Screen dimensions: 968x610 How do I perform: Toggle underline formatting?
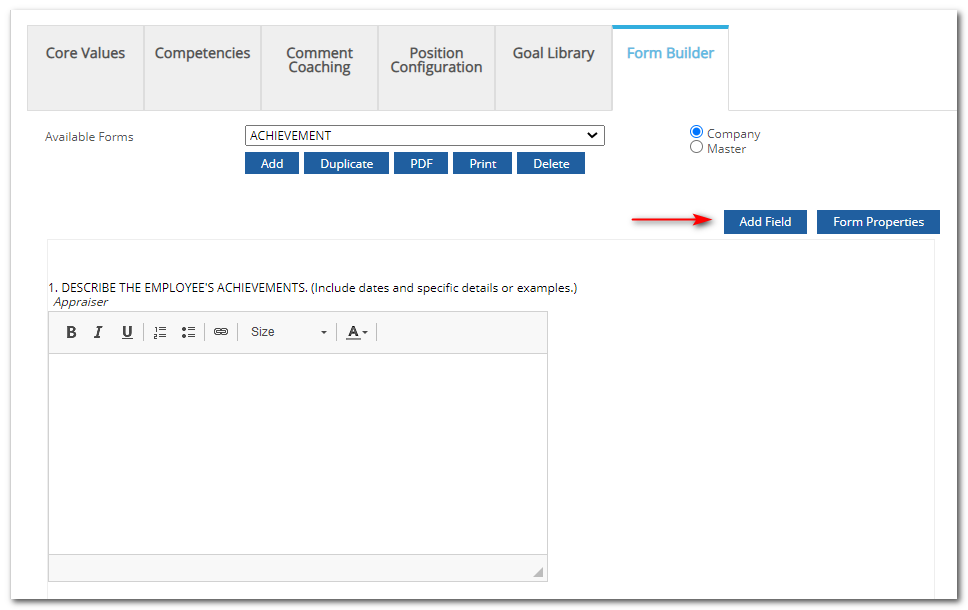click(x=126, y=331)
